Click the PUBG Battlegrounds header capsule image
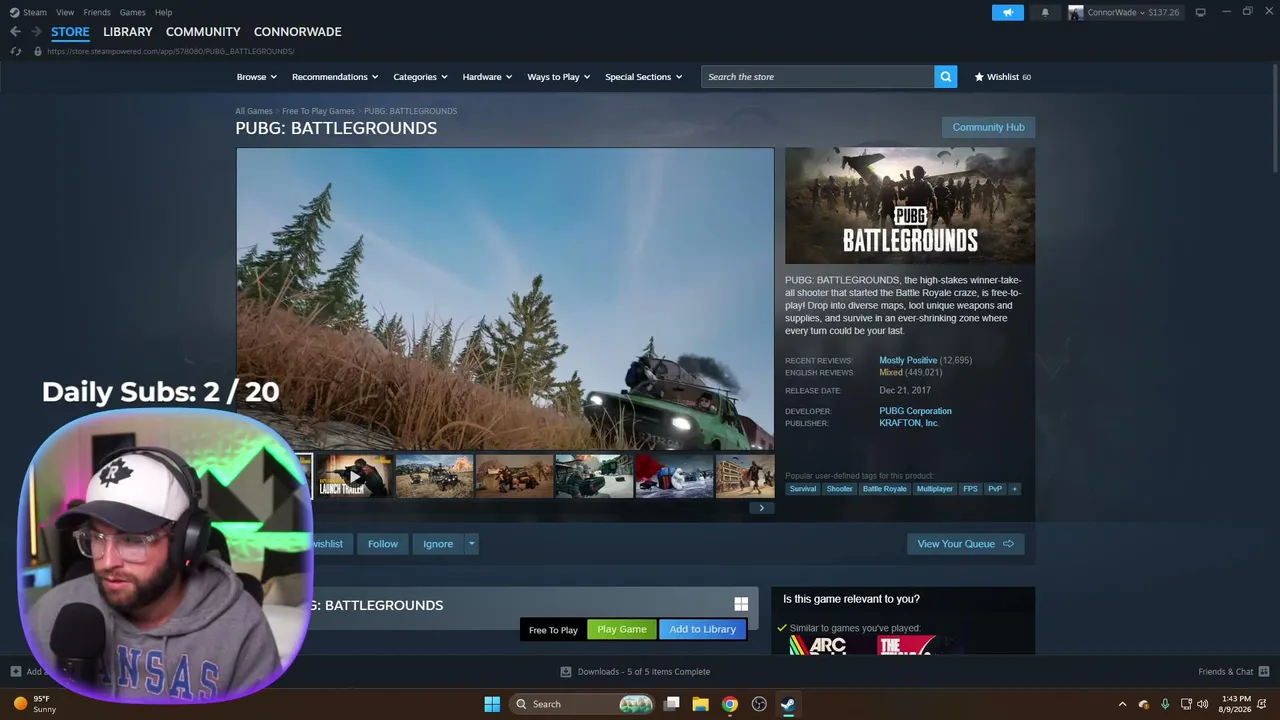The image size is (1280, 720). 910,206
